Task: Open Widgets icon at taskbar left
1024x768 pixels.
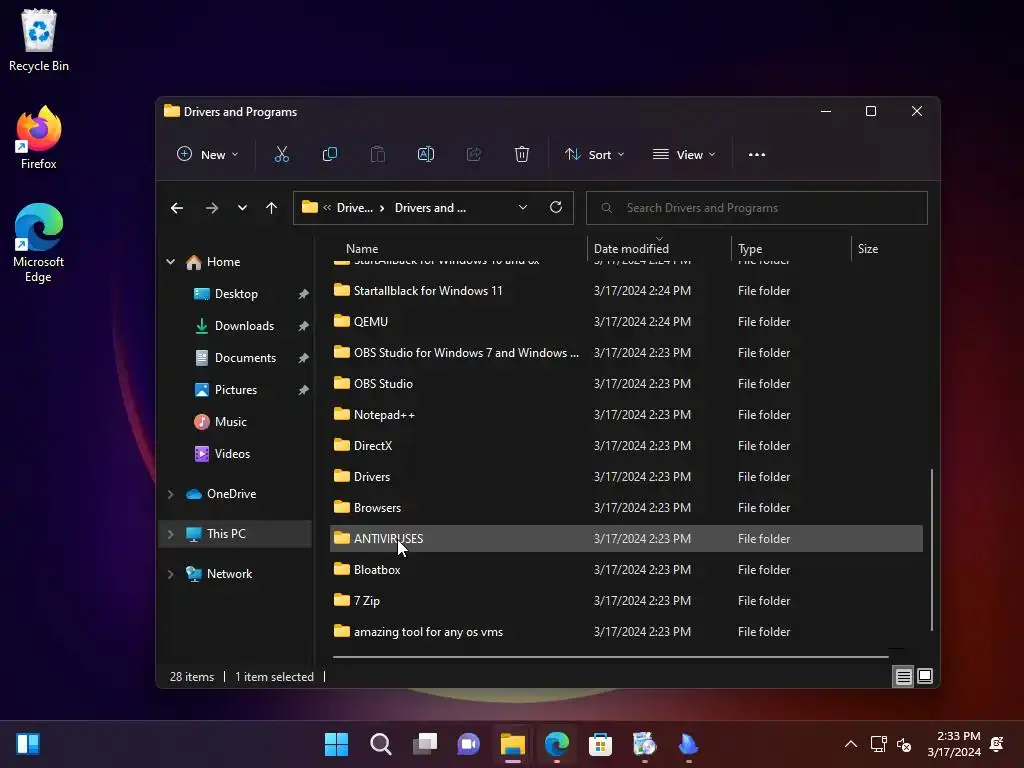Action: (x=28, y=744)
